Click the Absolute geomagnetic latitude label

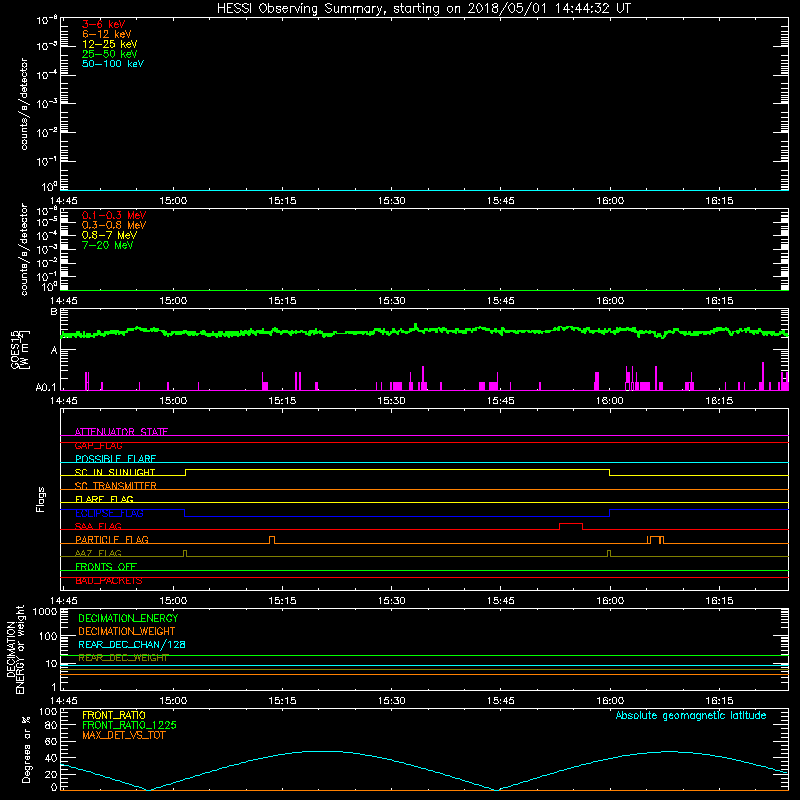click(691, 715)
